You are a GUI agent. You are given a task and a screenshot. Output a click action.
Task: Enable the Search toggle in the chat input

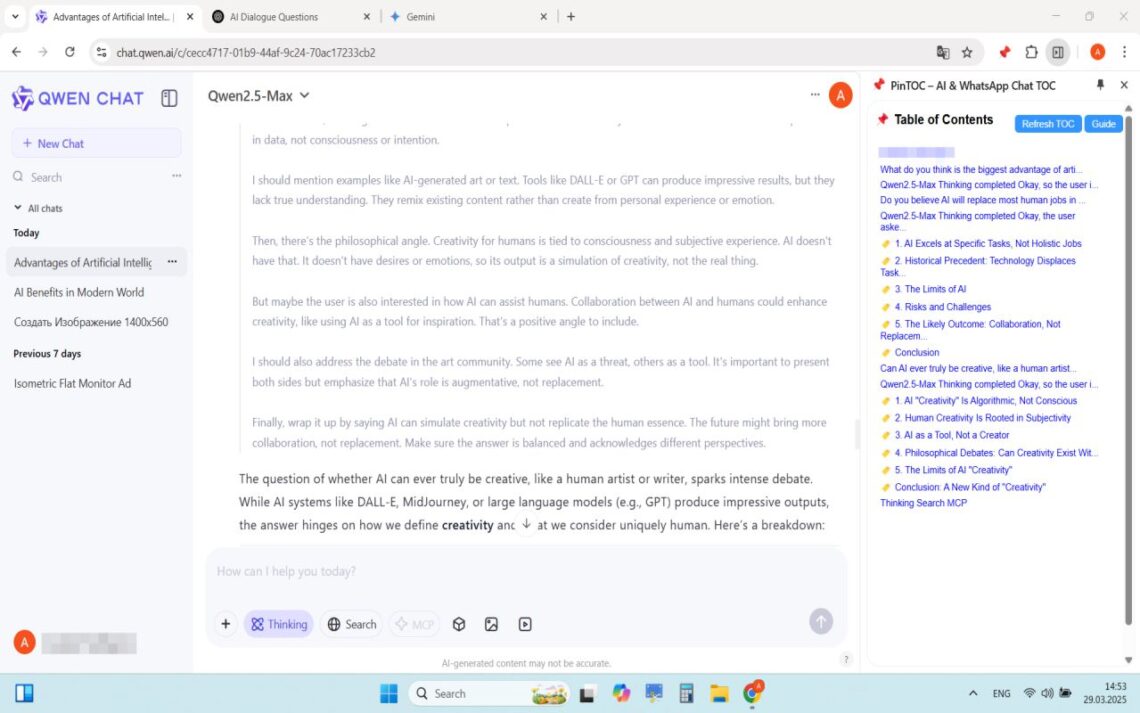click(x=351, y=623)
